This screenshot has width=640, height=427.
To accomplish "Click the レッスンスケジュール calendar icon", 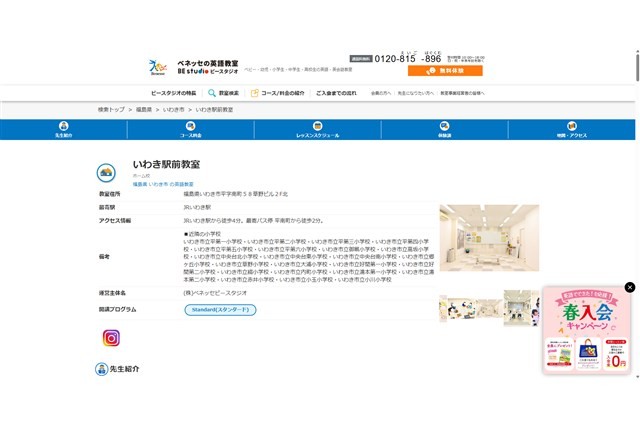I will click(318, 126).
